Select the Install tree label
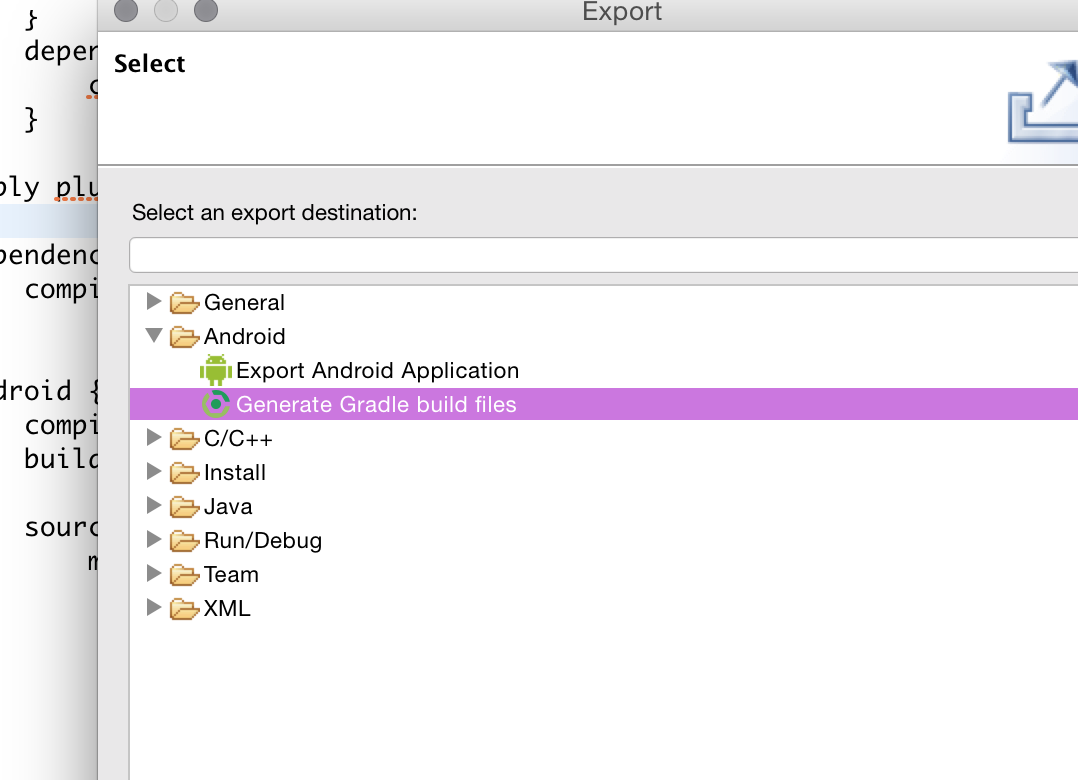1078x780 pixels. tap(235, 472)
